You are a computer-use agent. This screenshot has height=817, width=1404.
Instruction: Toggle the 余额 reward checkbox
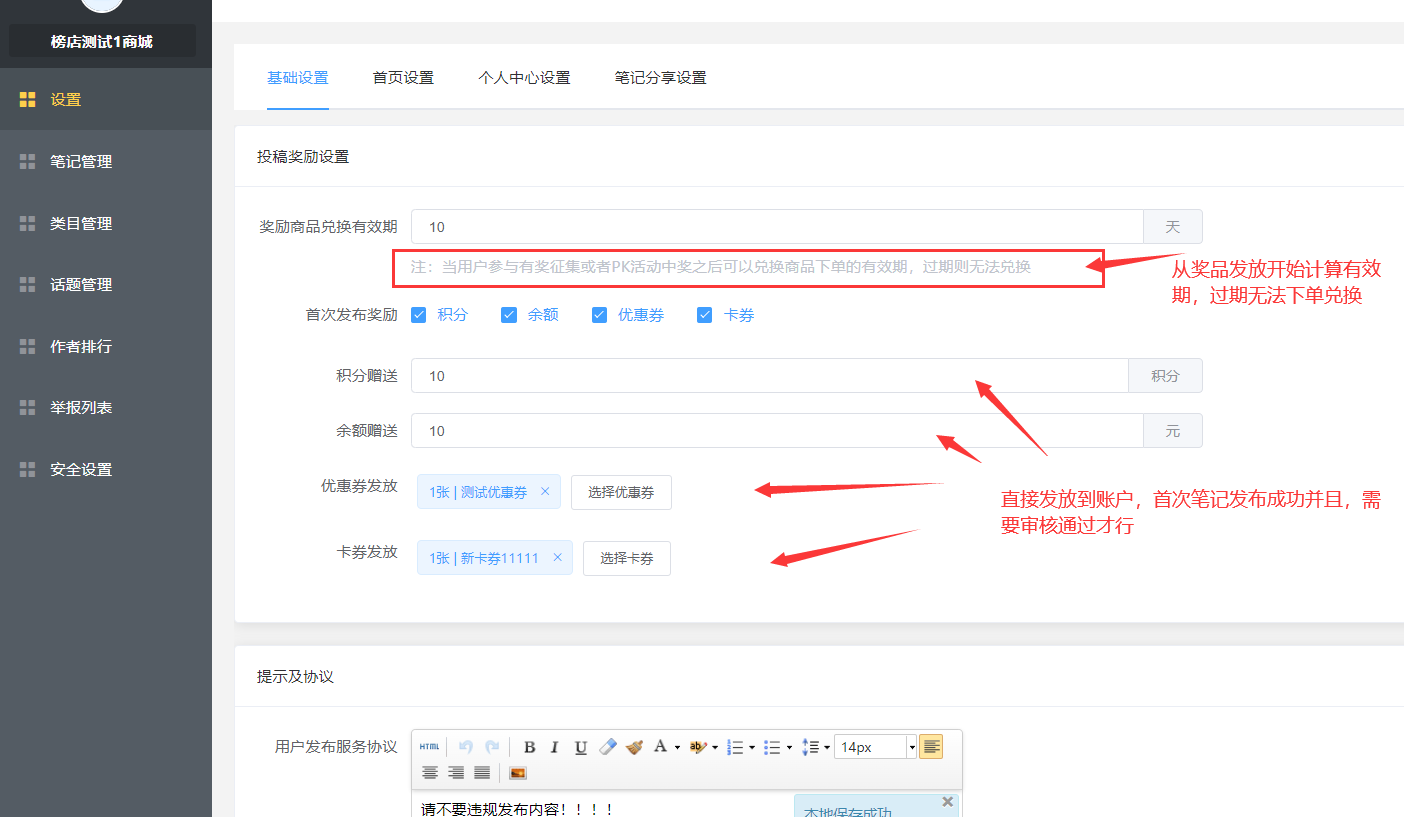509,314
